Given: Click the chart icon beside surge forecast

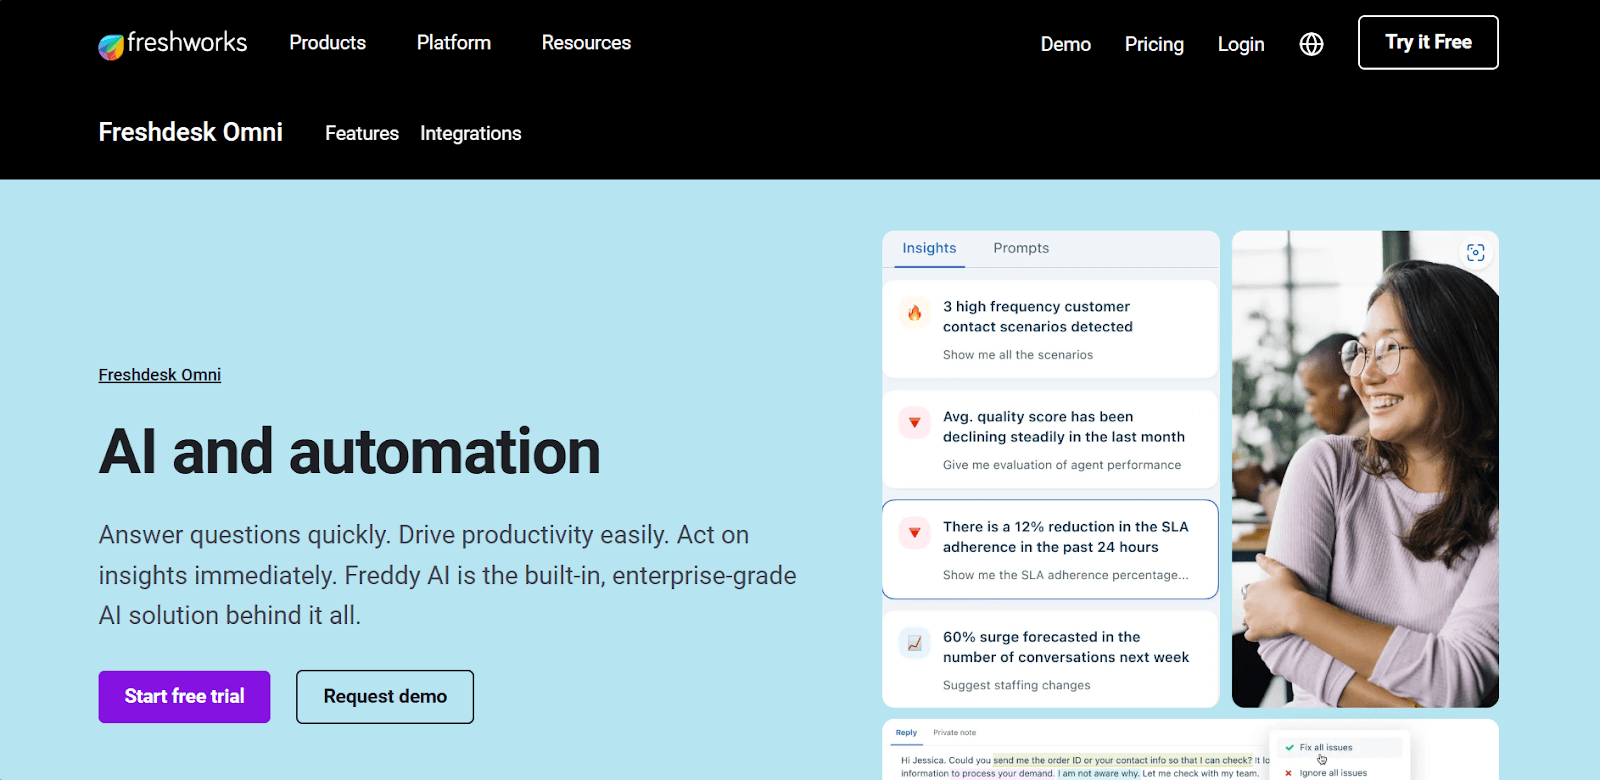Looking at the screenshot, I should click(x=914, y=643).
